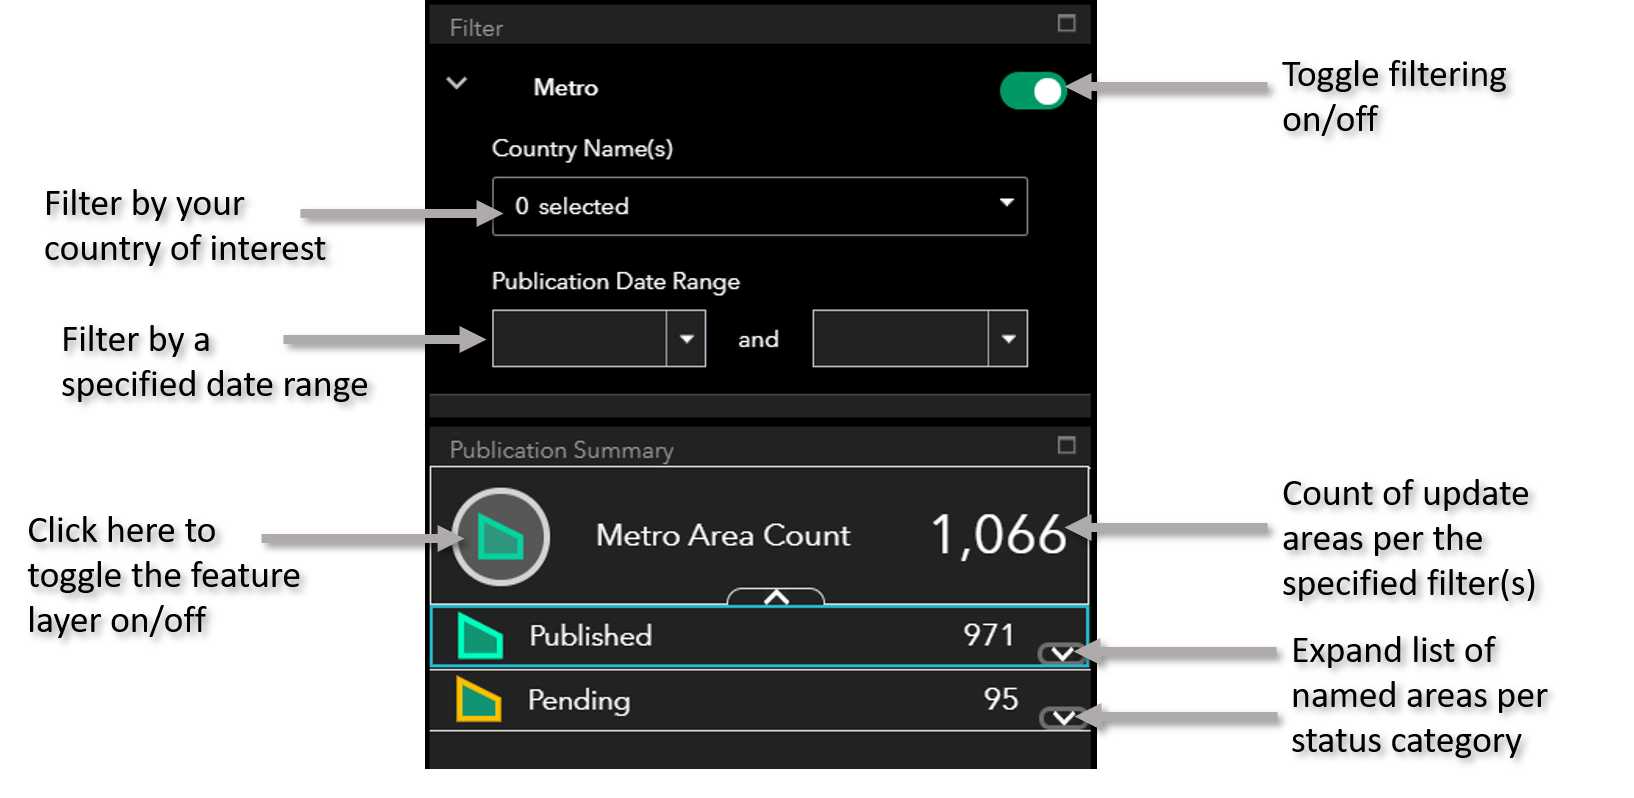Maximize the Publication Summary panel
Viewport: 1634px width, 798px height.
click(1067, 445)
